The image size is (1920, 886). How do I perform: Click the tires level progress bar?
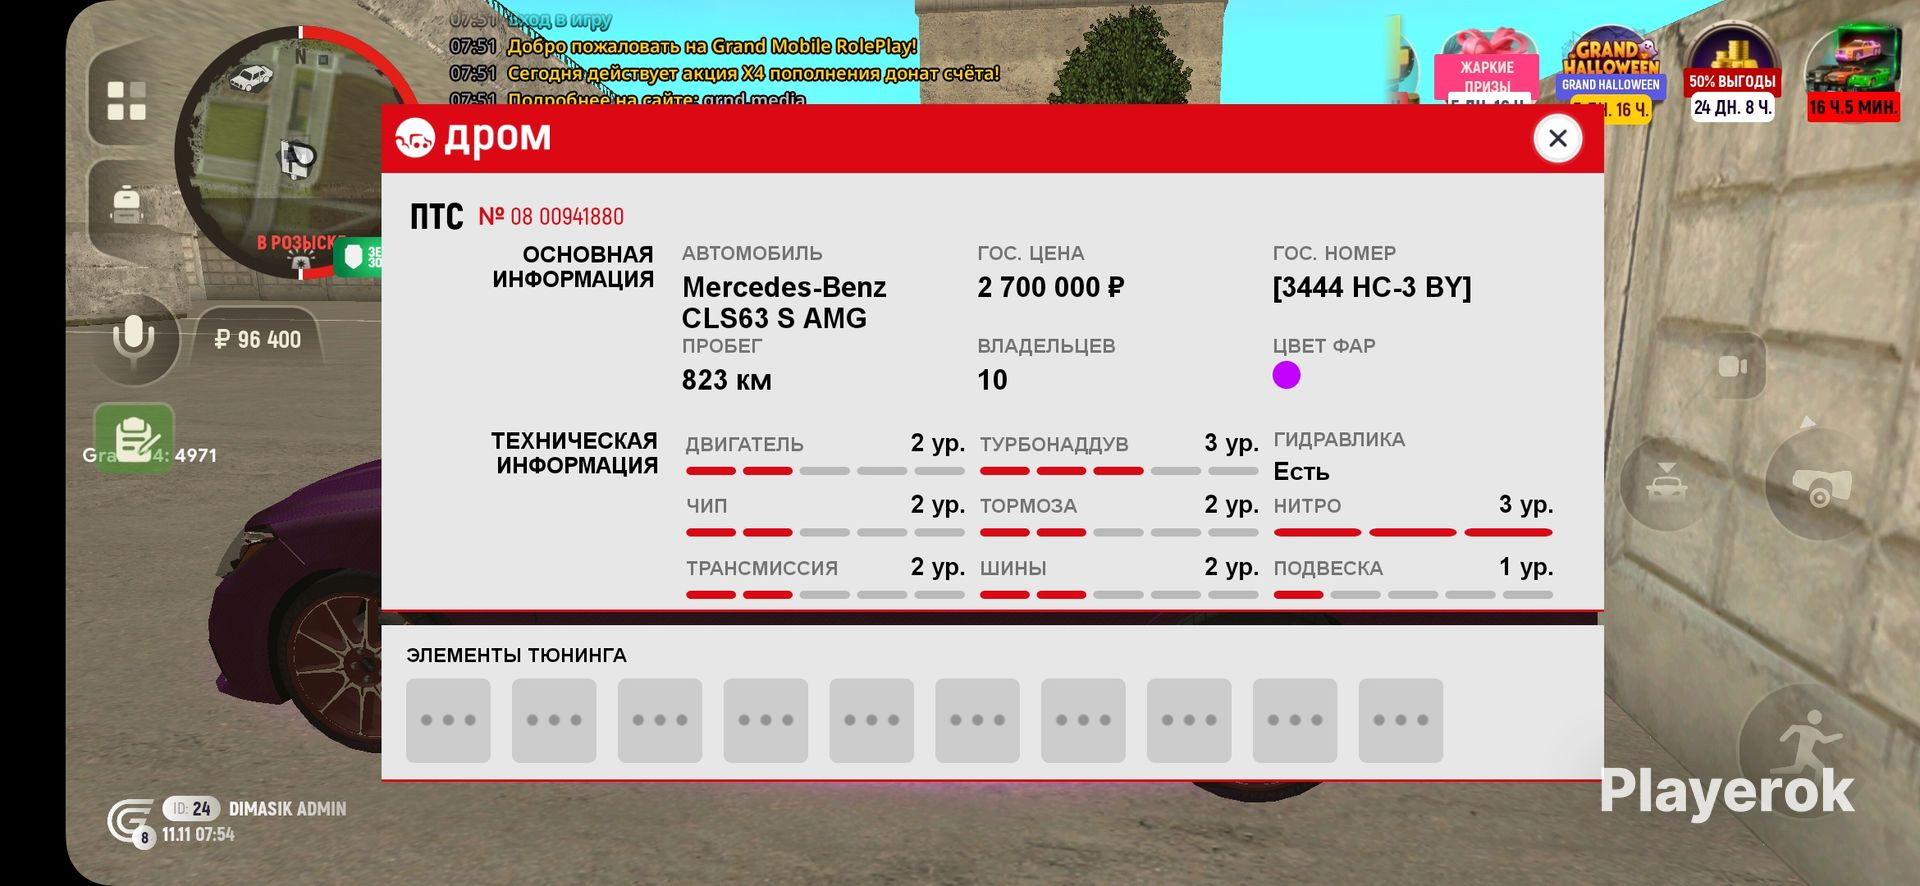1119,594
